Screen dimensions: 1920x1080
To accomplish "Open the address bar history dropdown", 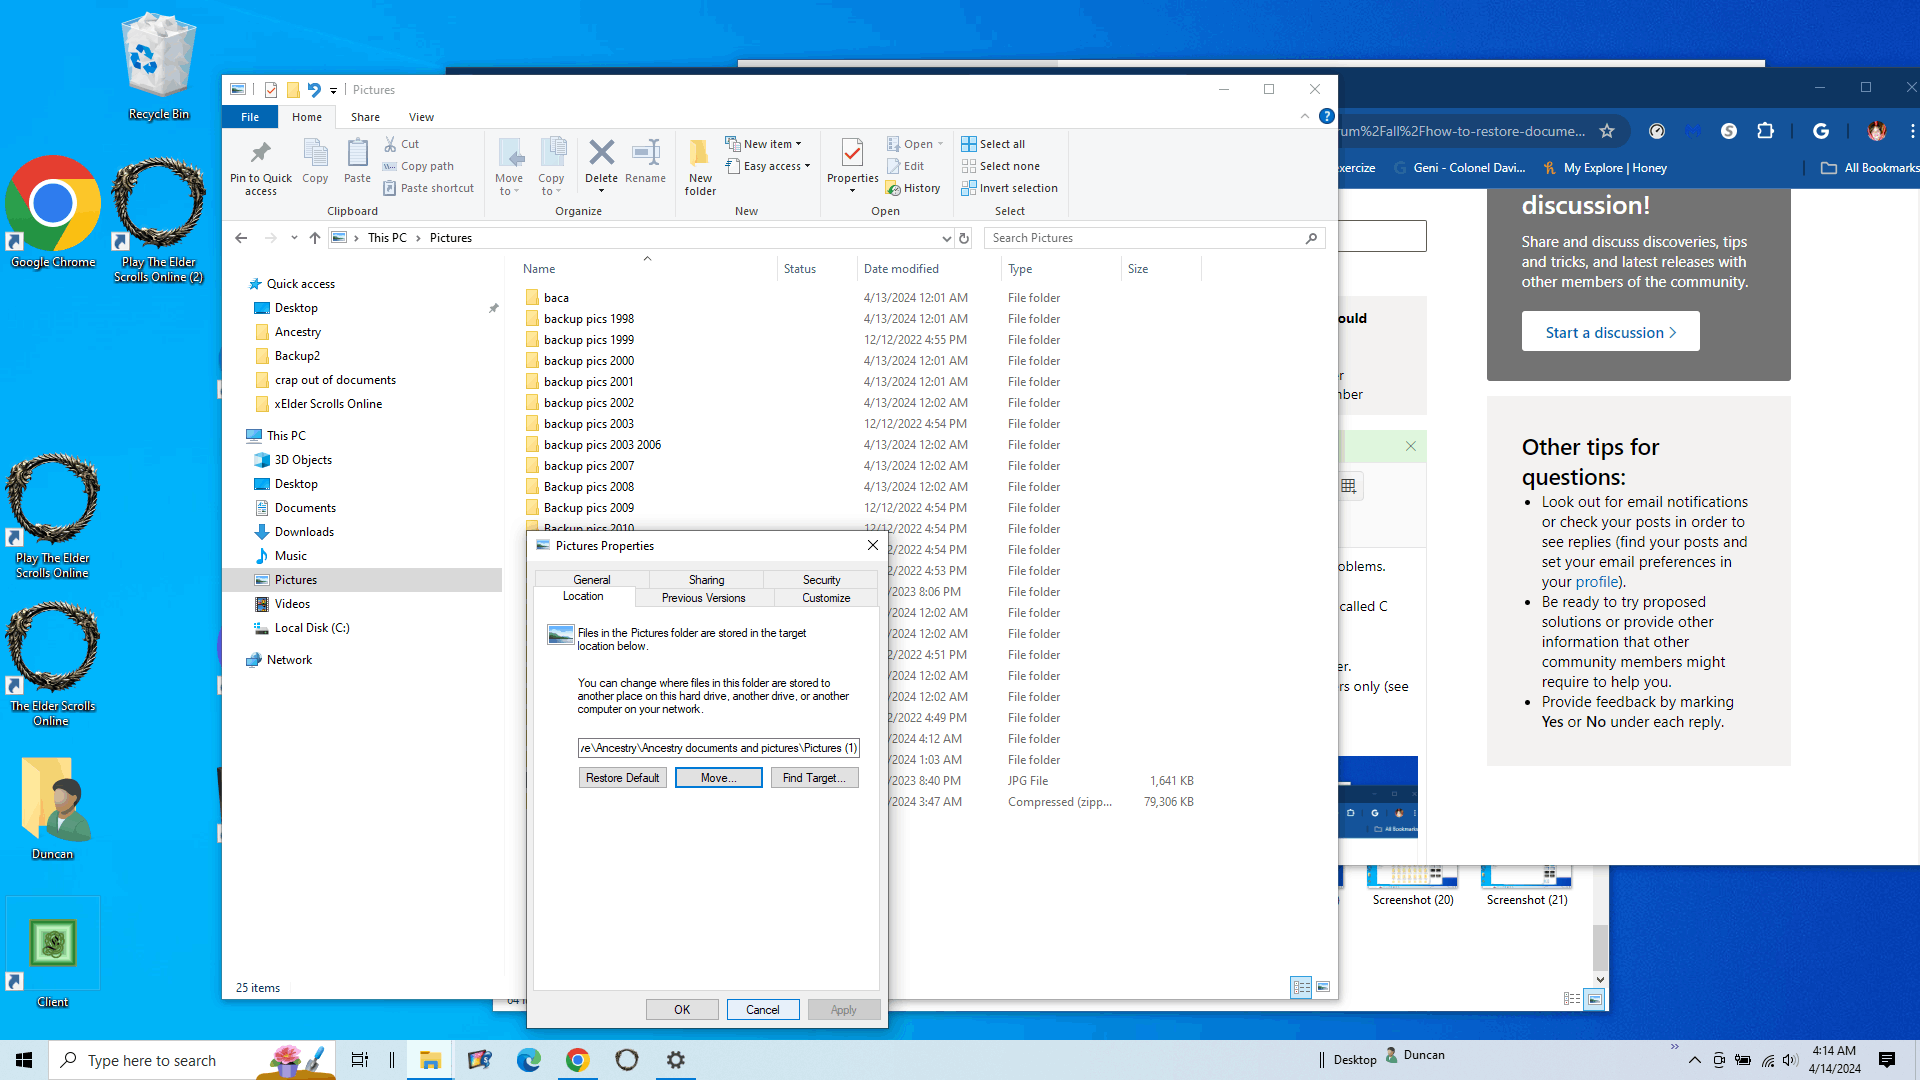I will [946, 238].
